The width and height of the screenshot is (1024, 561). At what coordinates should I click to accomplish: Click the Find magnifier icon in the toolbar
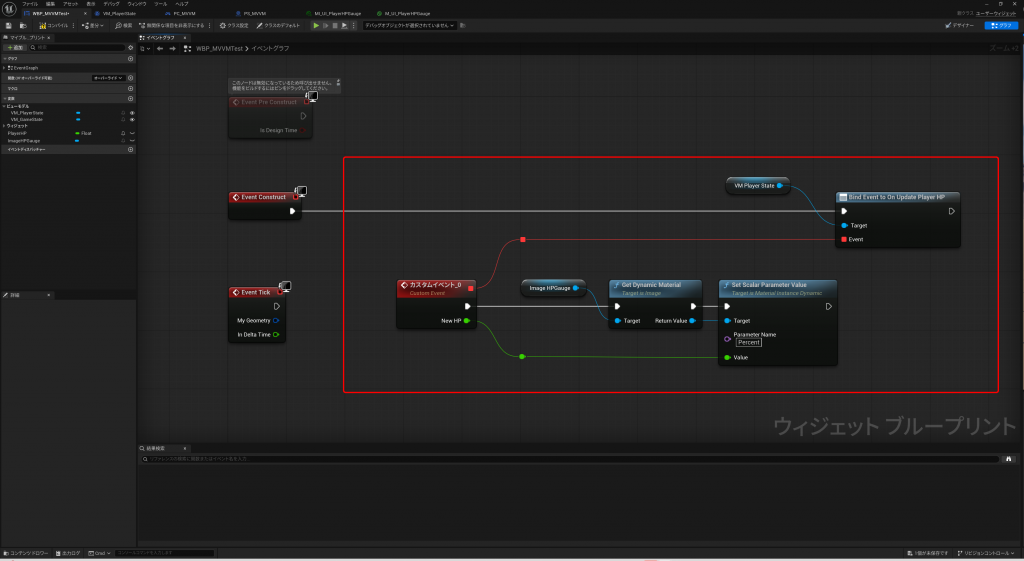pyautogui.click(x=121, y=25)
